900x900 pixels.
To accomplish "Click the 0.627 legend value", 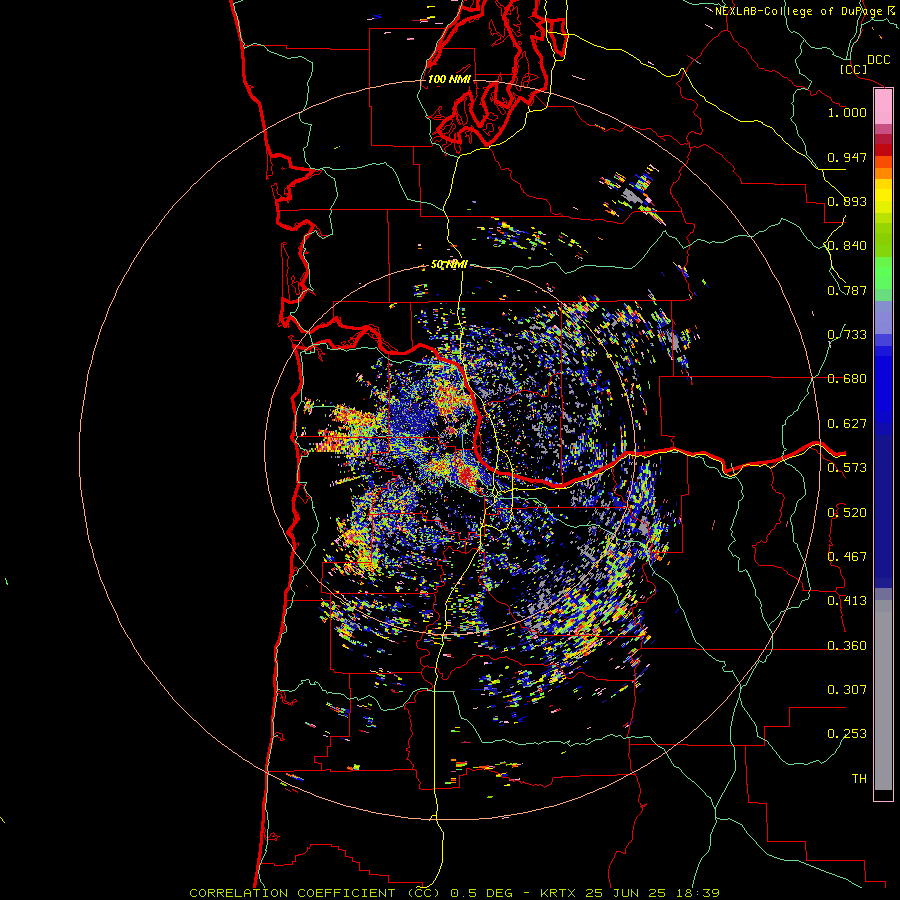I will click(847, 424).
